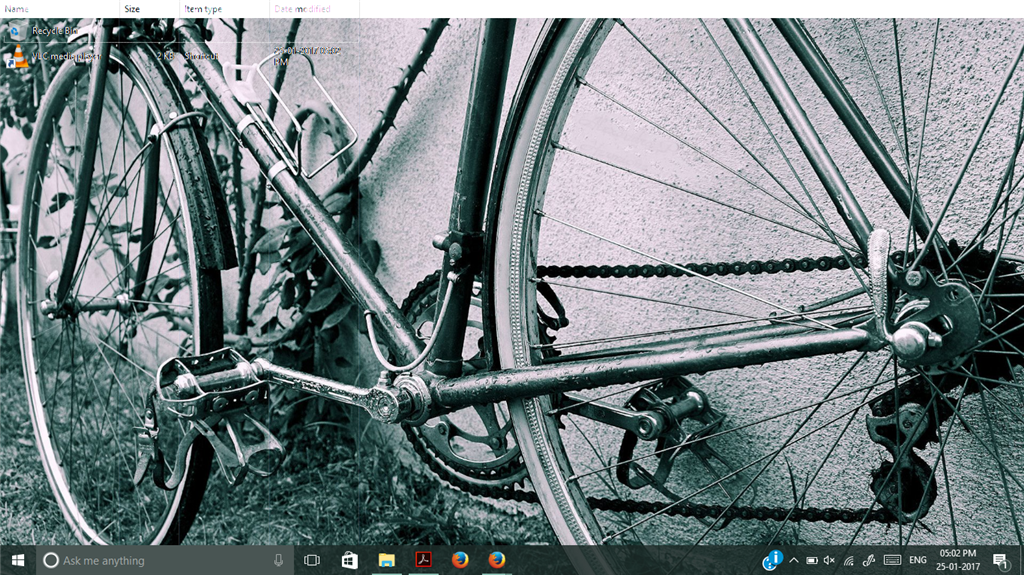Image resolution: width=1024 pixels, height=575 pixels.
Task: Show hidden system tray icons
Action: point(793,561)
